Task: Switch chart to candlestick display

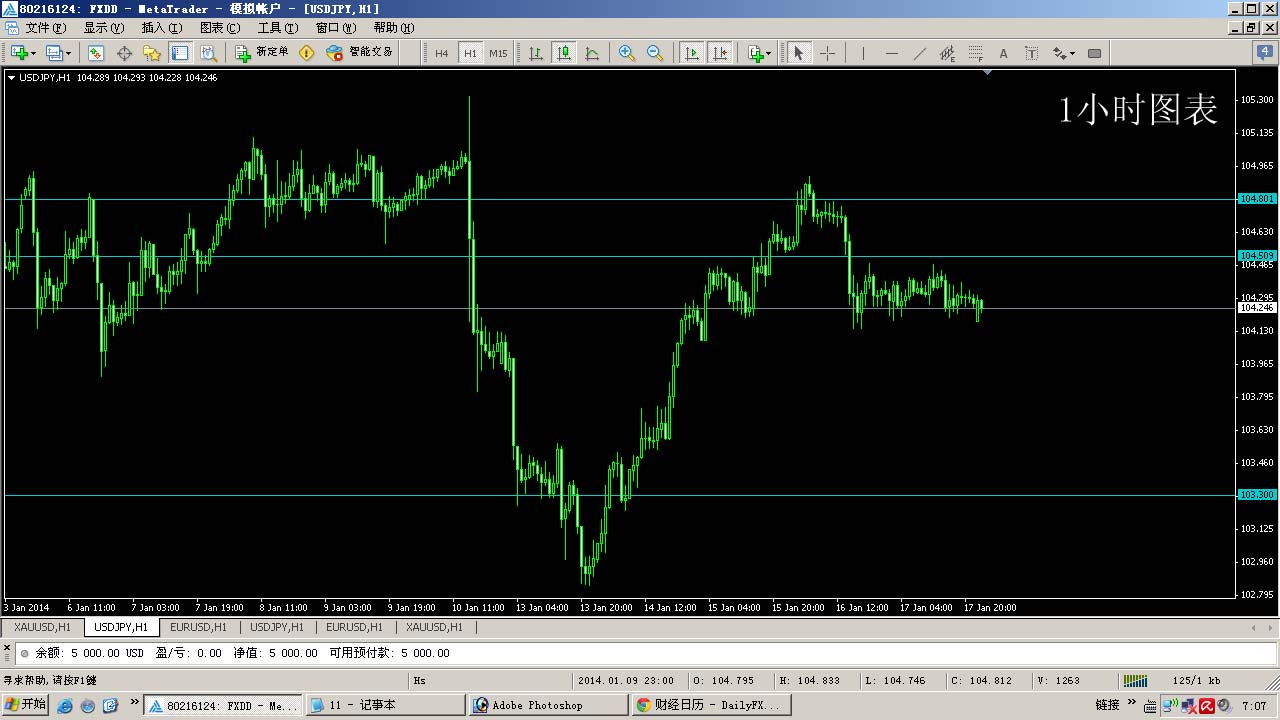Action: click(564, 53)
